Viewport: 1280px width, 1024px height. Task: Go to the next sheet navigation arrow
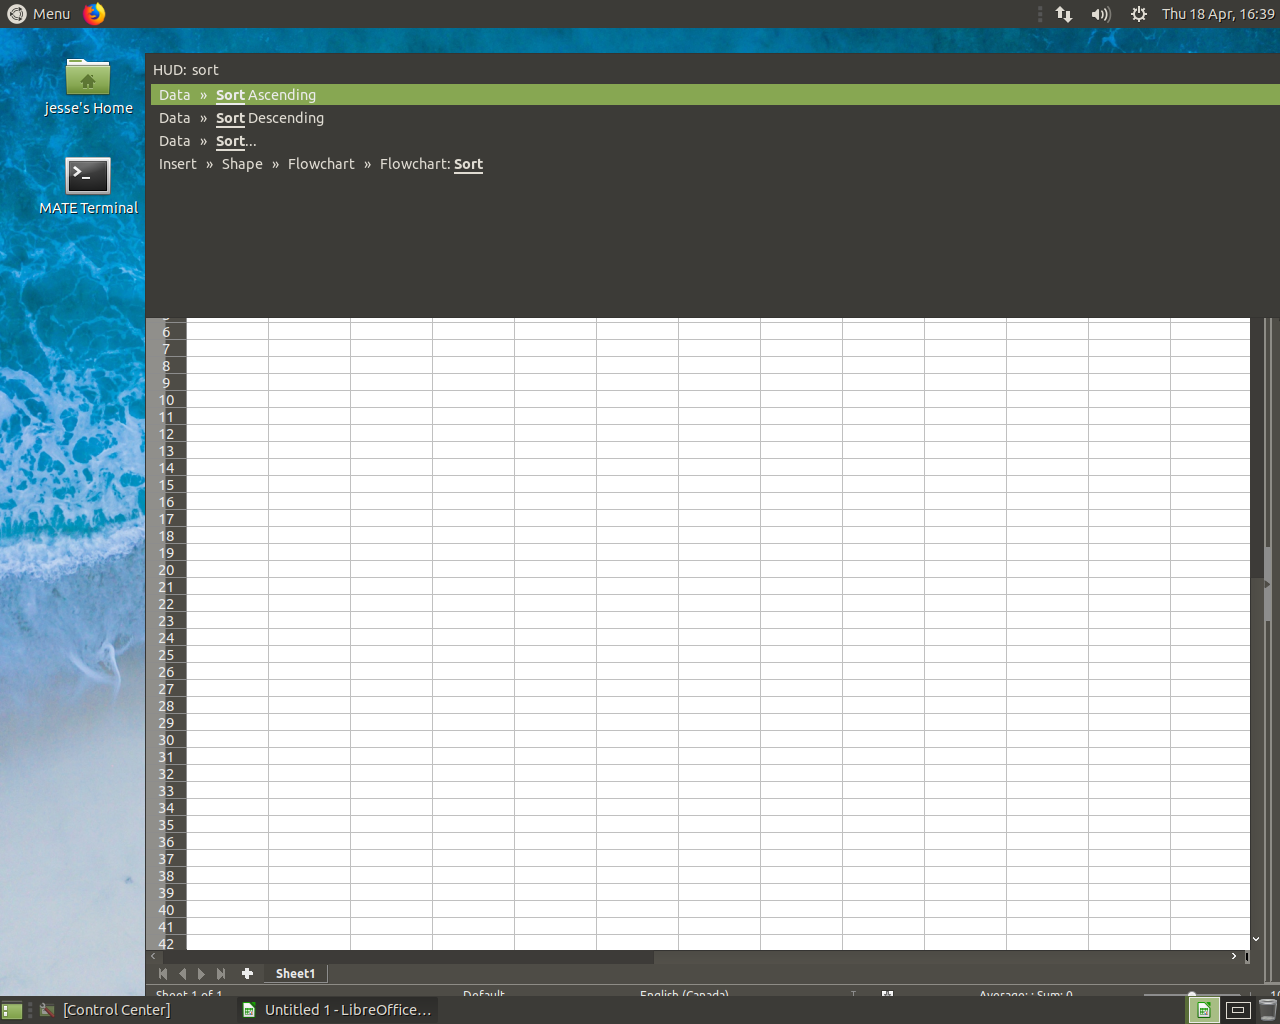coord(201,974)
